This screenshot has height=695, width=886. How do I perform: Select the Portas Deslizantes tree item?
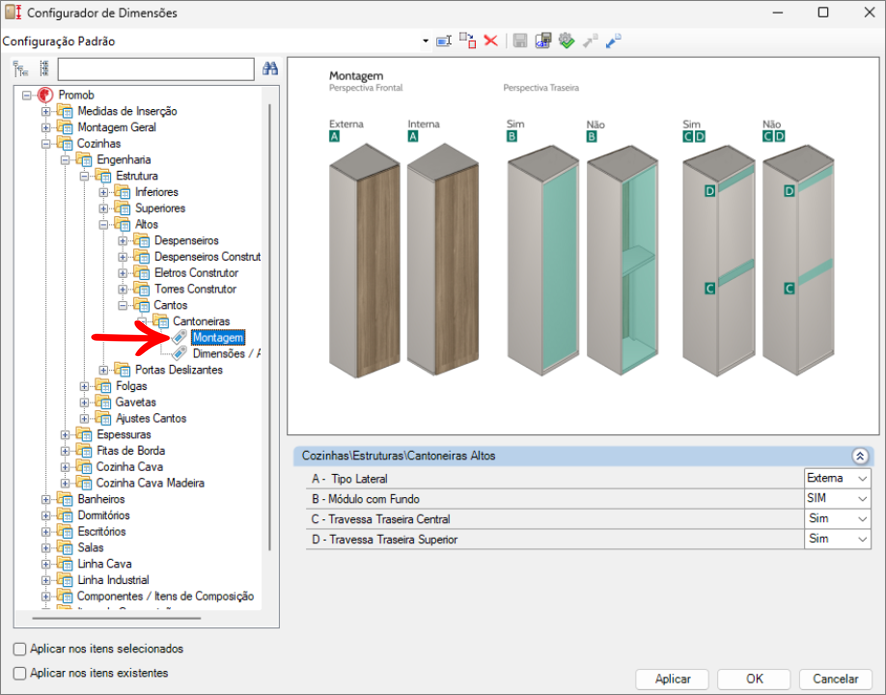[x=179, y=370]
